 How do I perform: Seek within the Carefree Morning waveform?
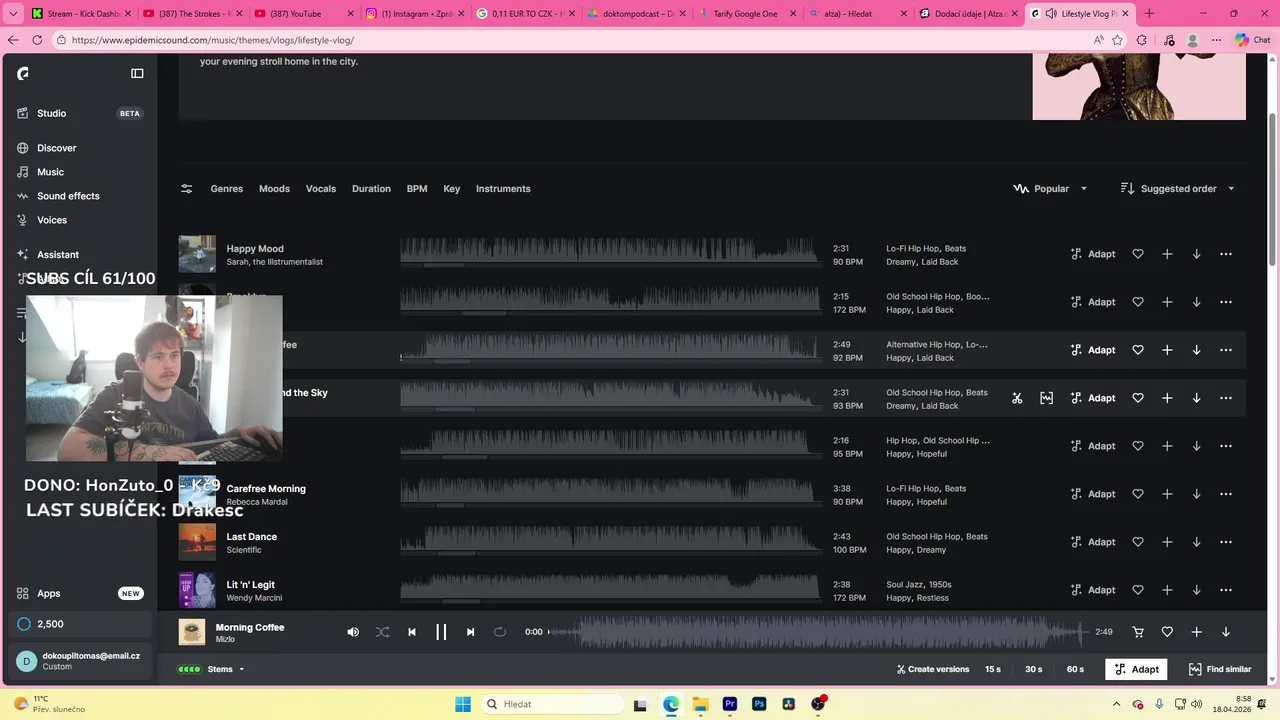pos(610,491)
